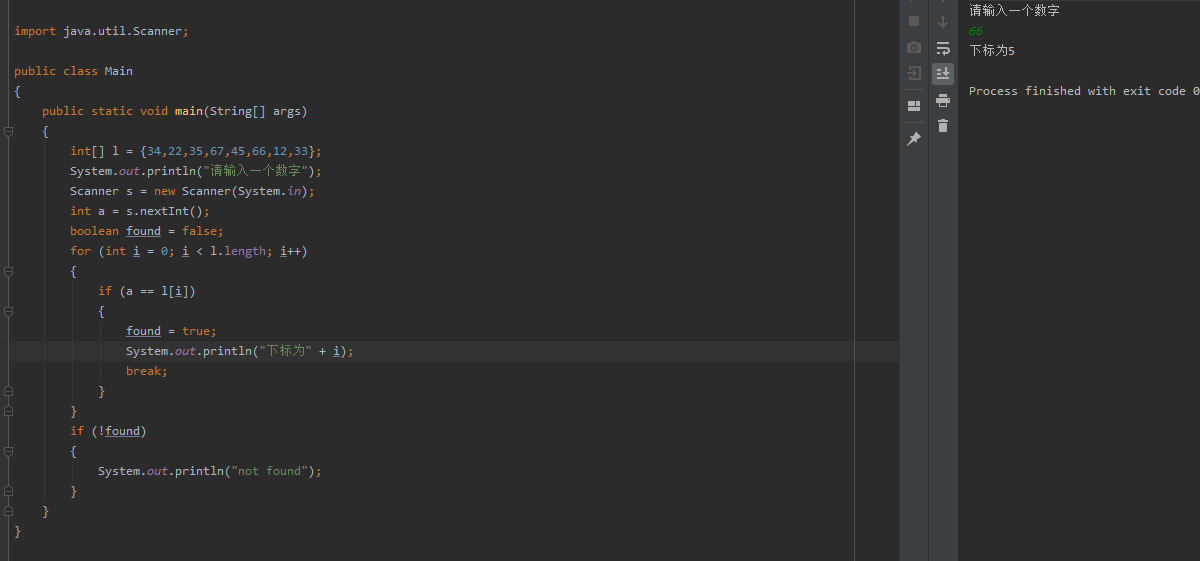The image size is (1200, 561).
Task: Click the console input value 66
Action: 976,31
